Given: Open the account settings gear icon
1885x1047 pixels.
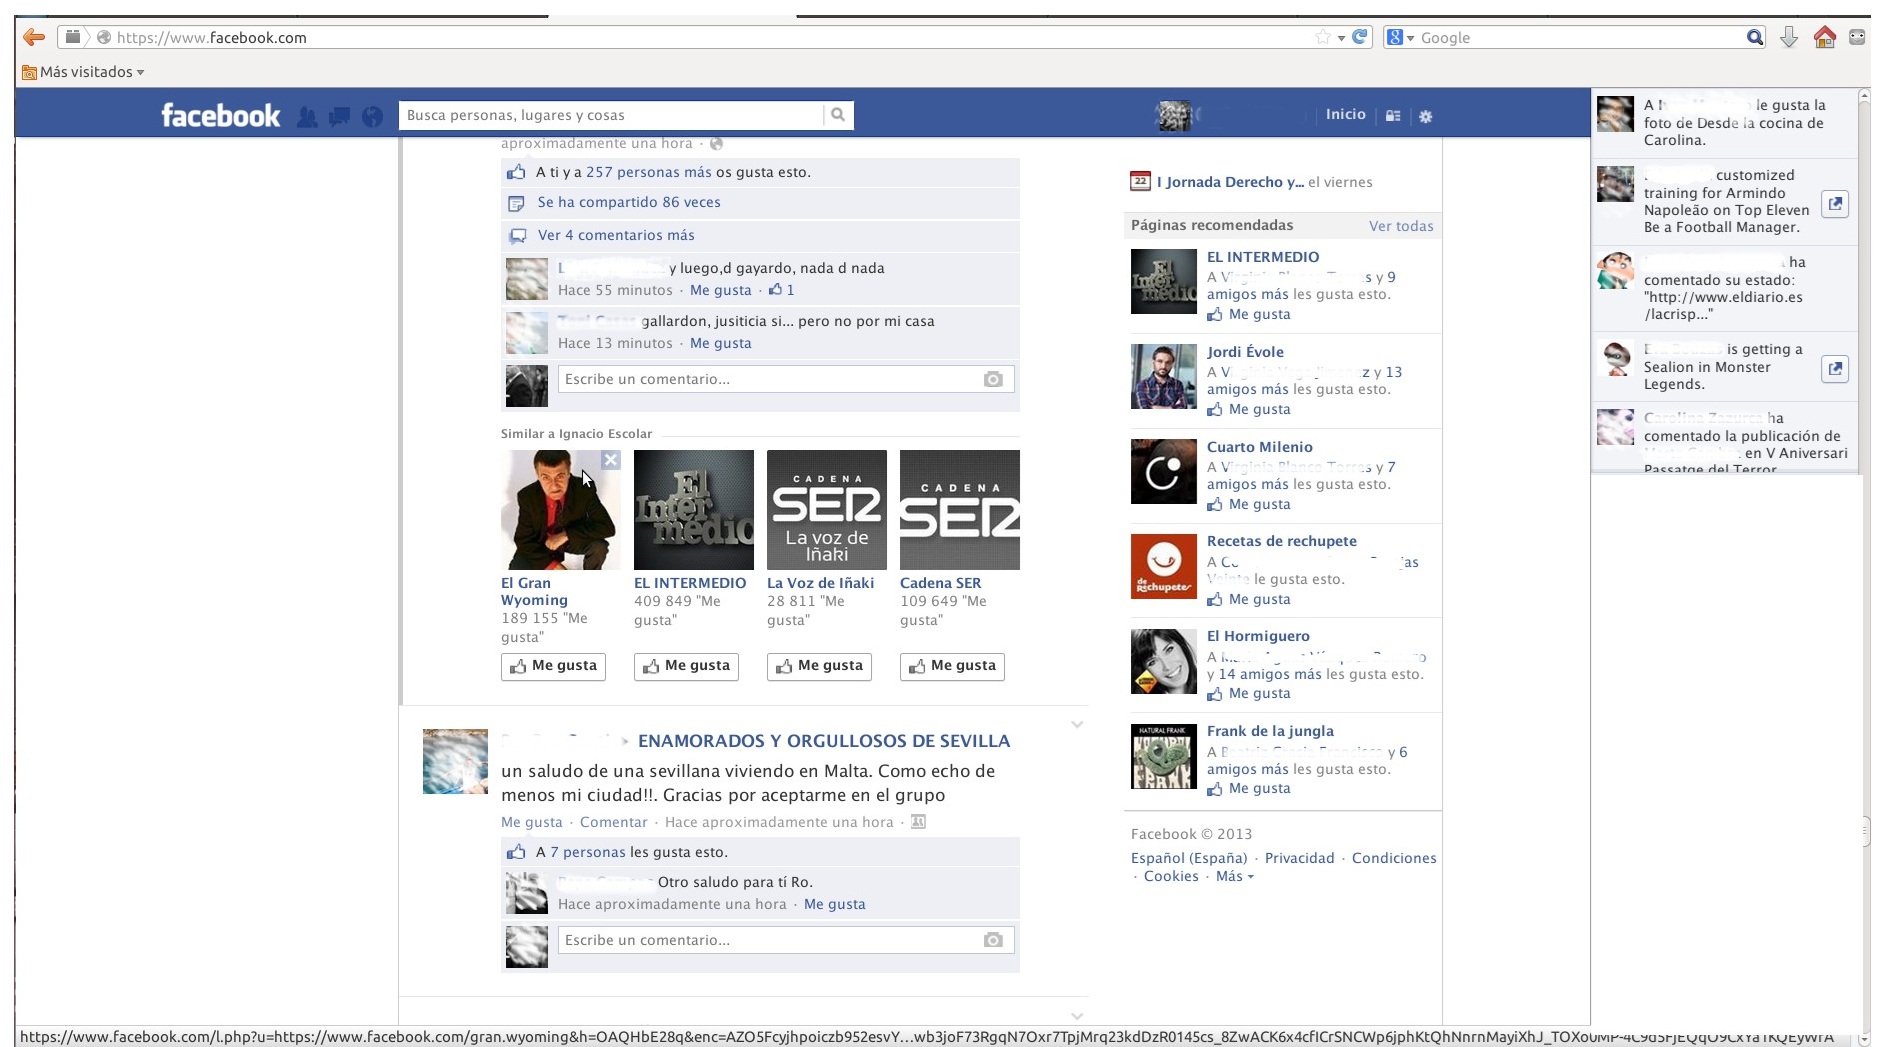Looking at the screenshot, I should [1426, 116].
